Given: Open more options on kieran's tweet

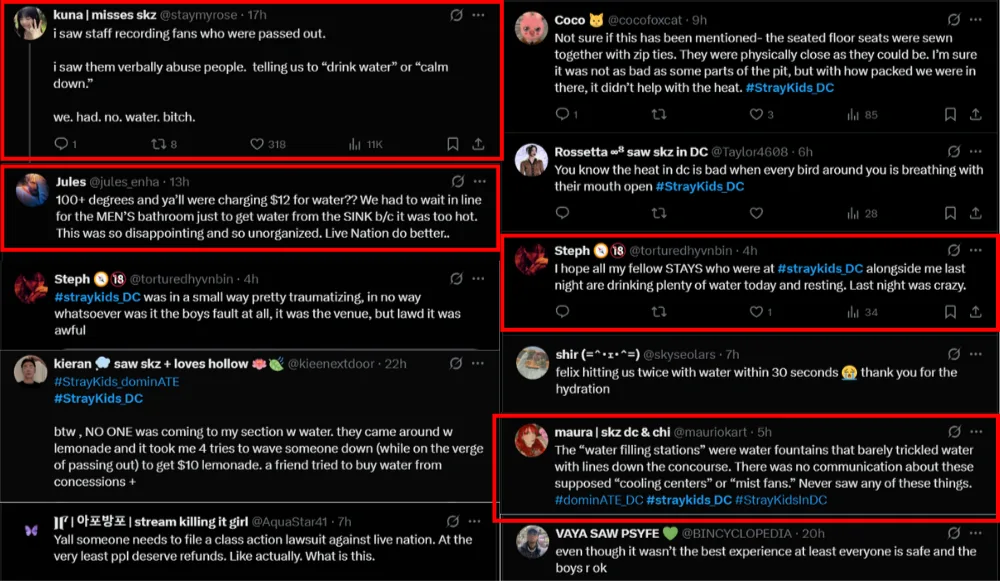Looking at the screenshot, I should pos(480,363).
